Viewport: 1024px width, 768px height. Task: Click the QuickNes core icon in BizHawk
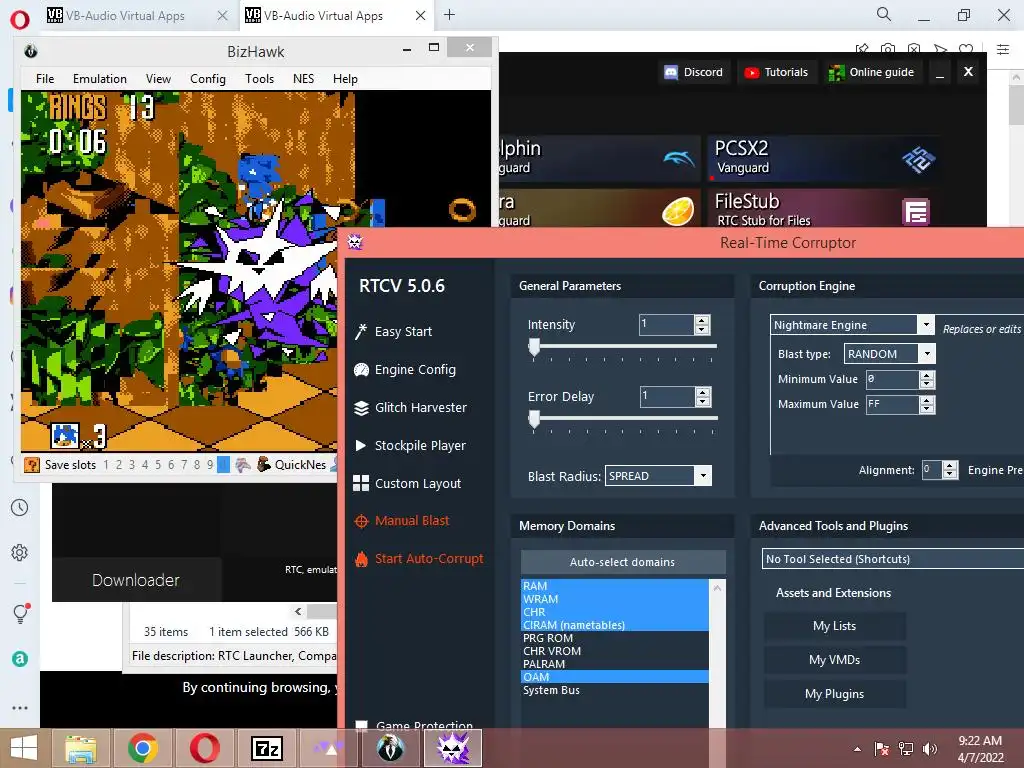pos(264,464)
